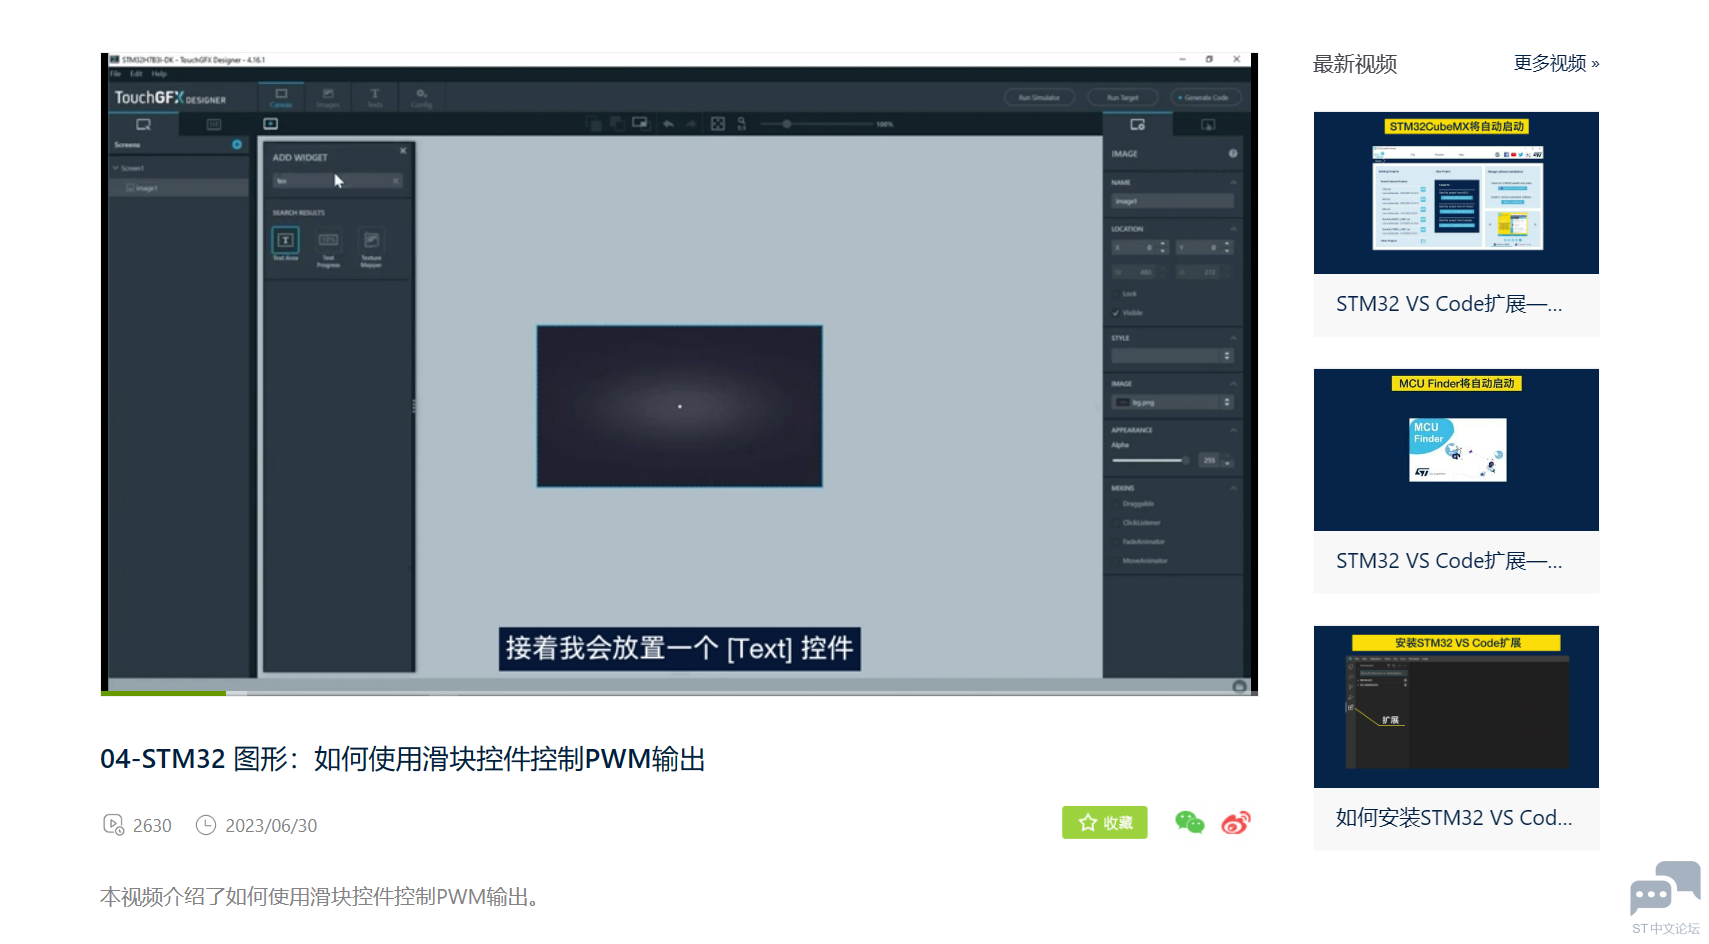Screen dimensions: 1709x944
Task: Collapse the LOCATION section
Action: click(1233, 229)
